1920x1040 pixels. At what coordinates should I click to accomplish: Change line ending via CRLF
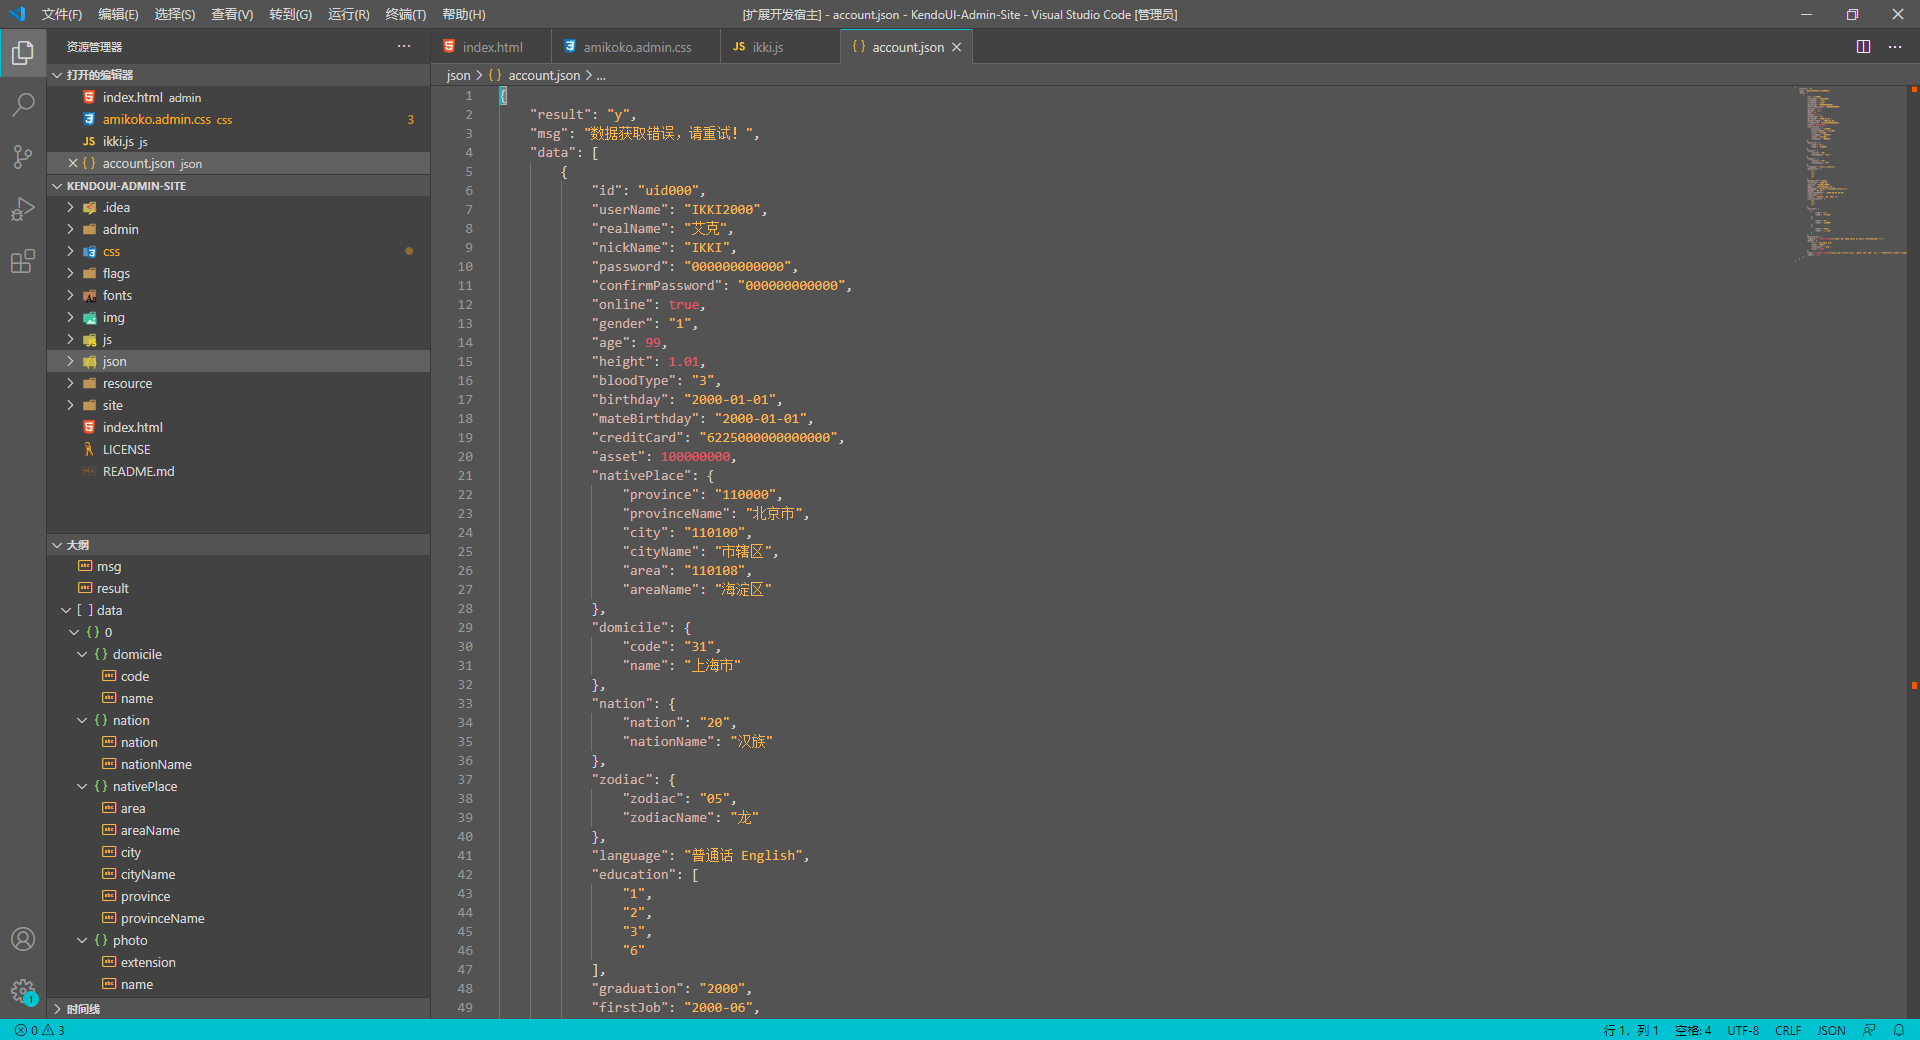coord(1788,1030)
